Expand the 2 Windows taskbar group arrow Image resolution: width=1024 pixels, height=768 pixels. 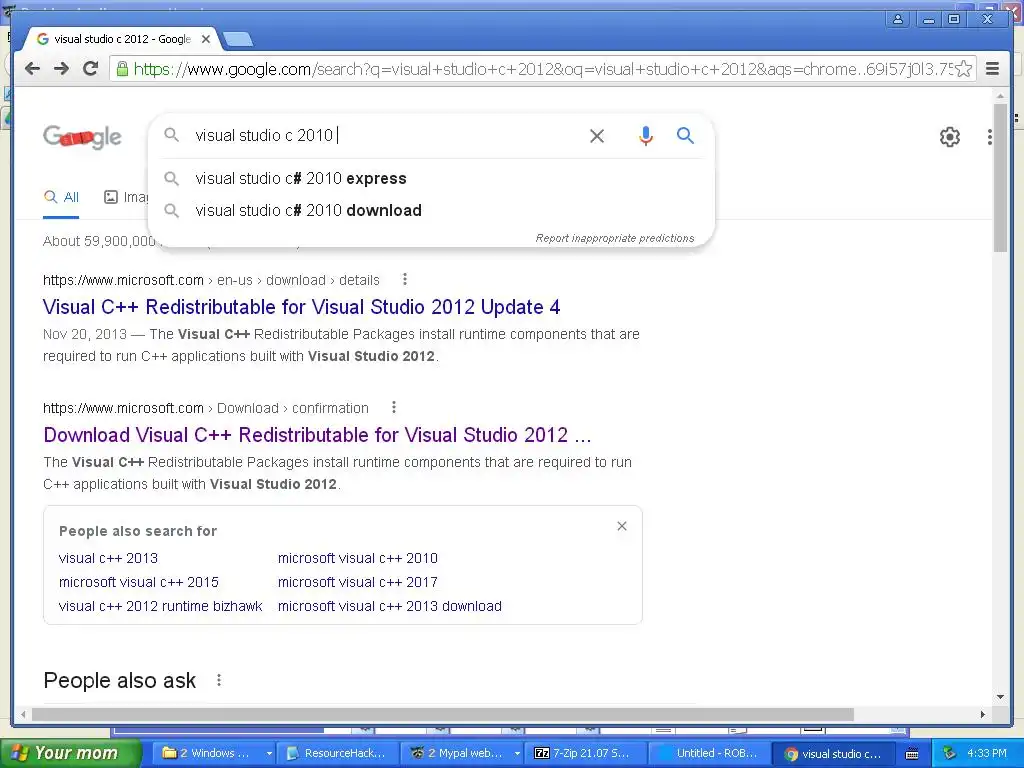pyautogui.click(x=268, y=753)
